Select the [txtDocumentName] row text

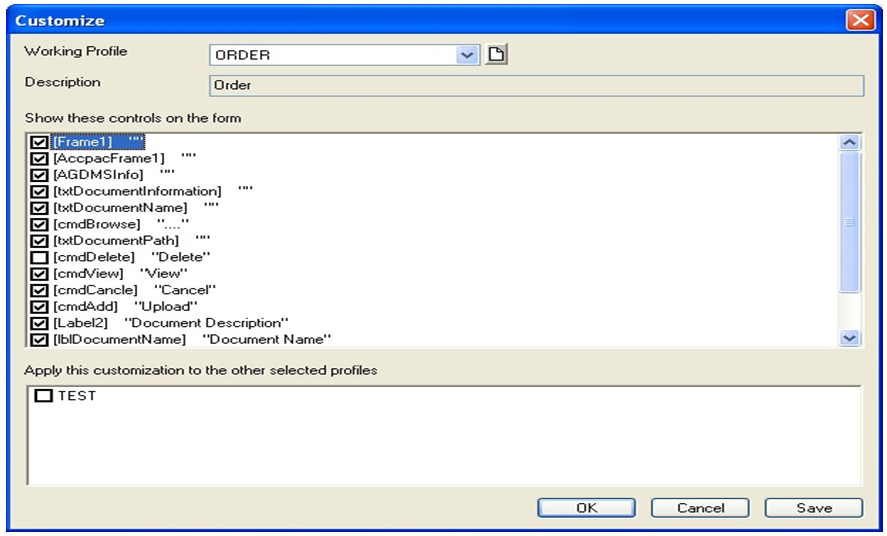(136, 207)
